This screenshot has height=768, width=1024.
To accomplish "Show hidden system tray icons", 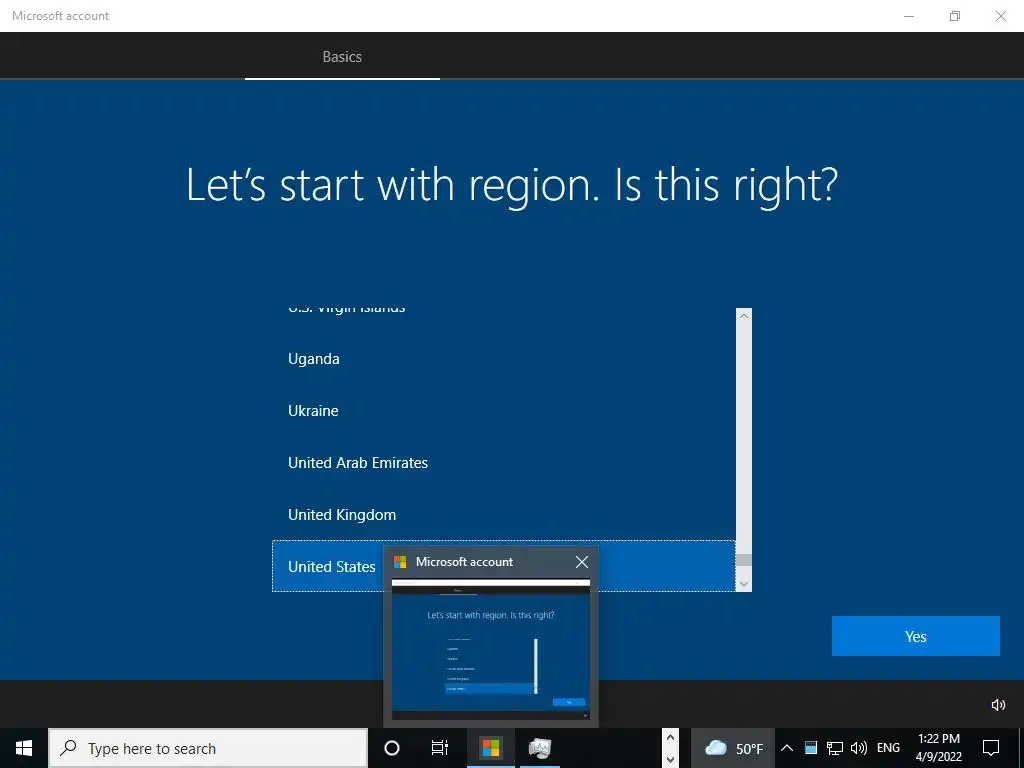I will coord(787,748).
